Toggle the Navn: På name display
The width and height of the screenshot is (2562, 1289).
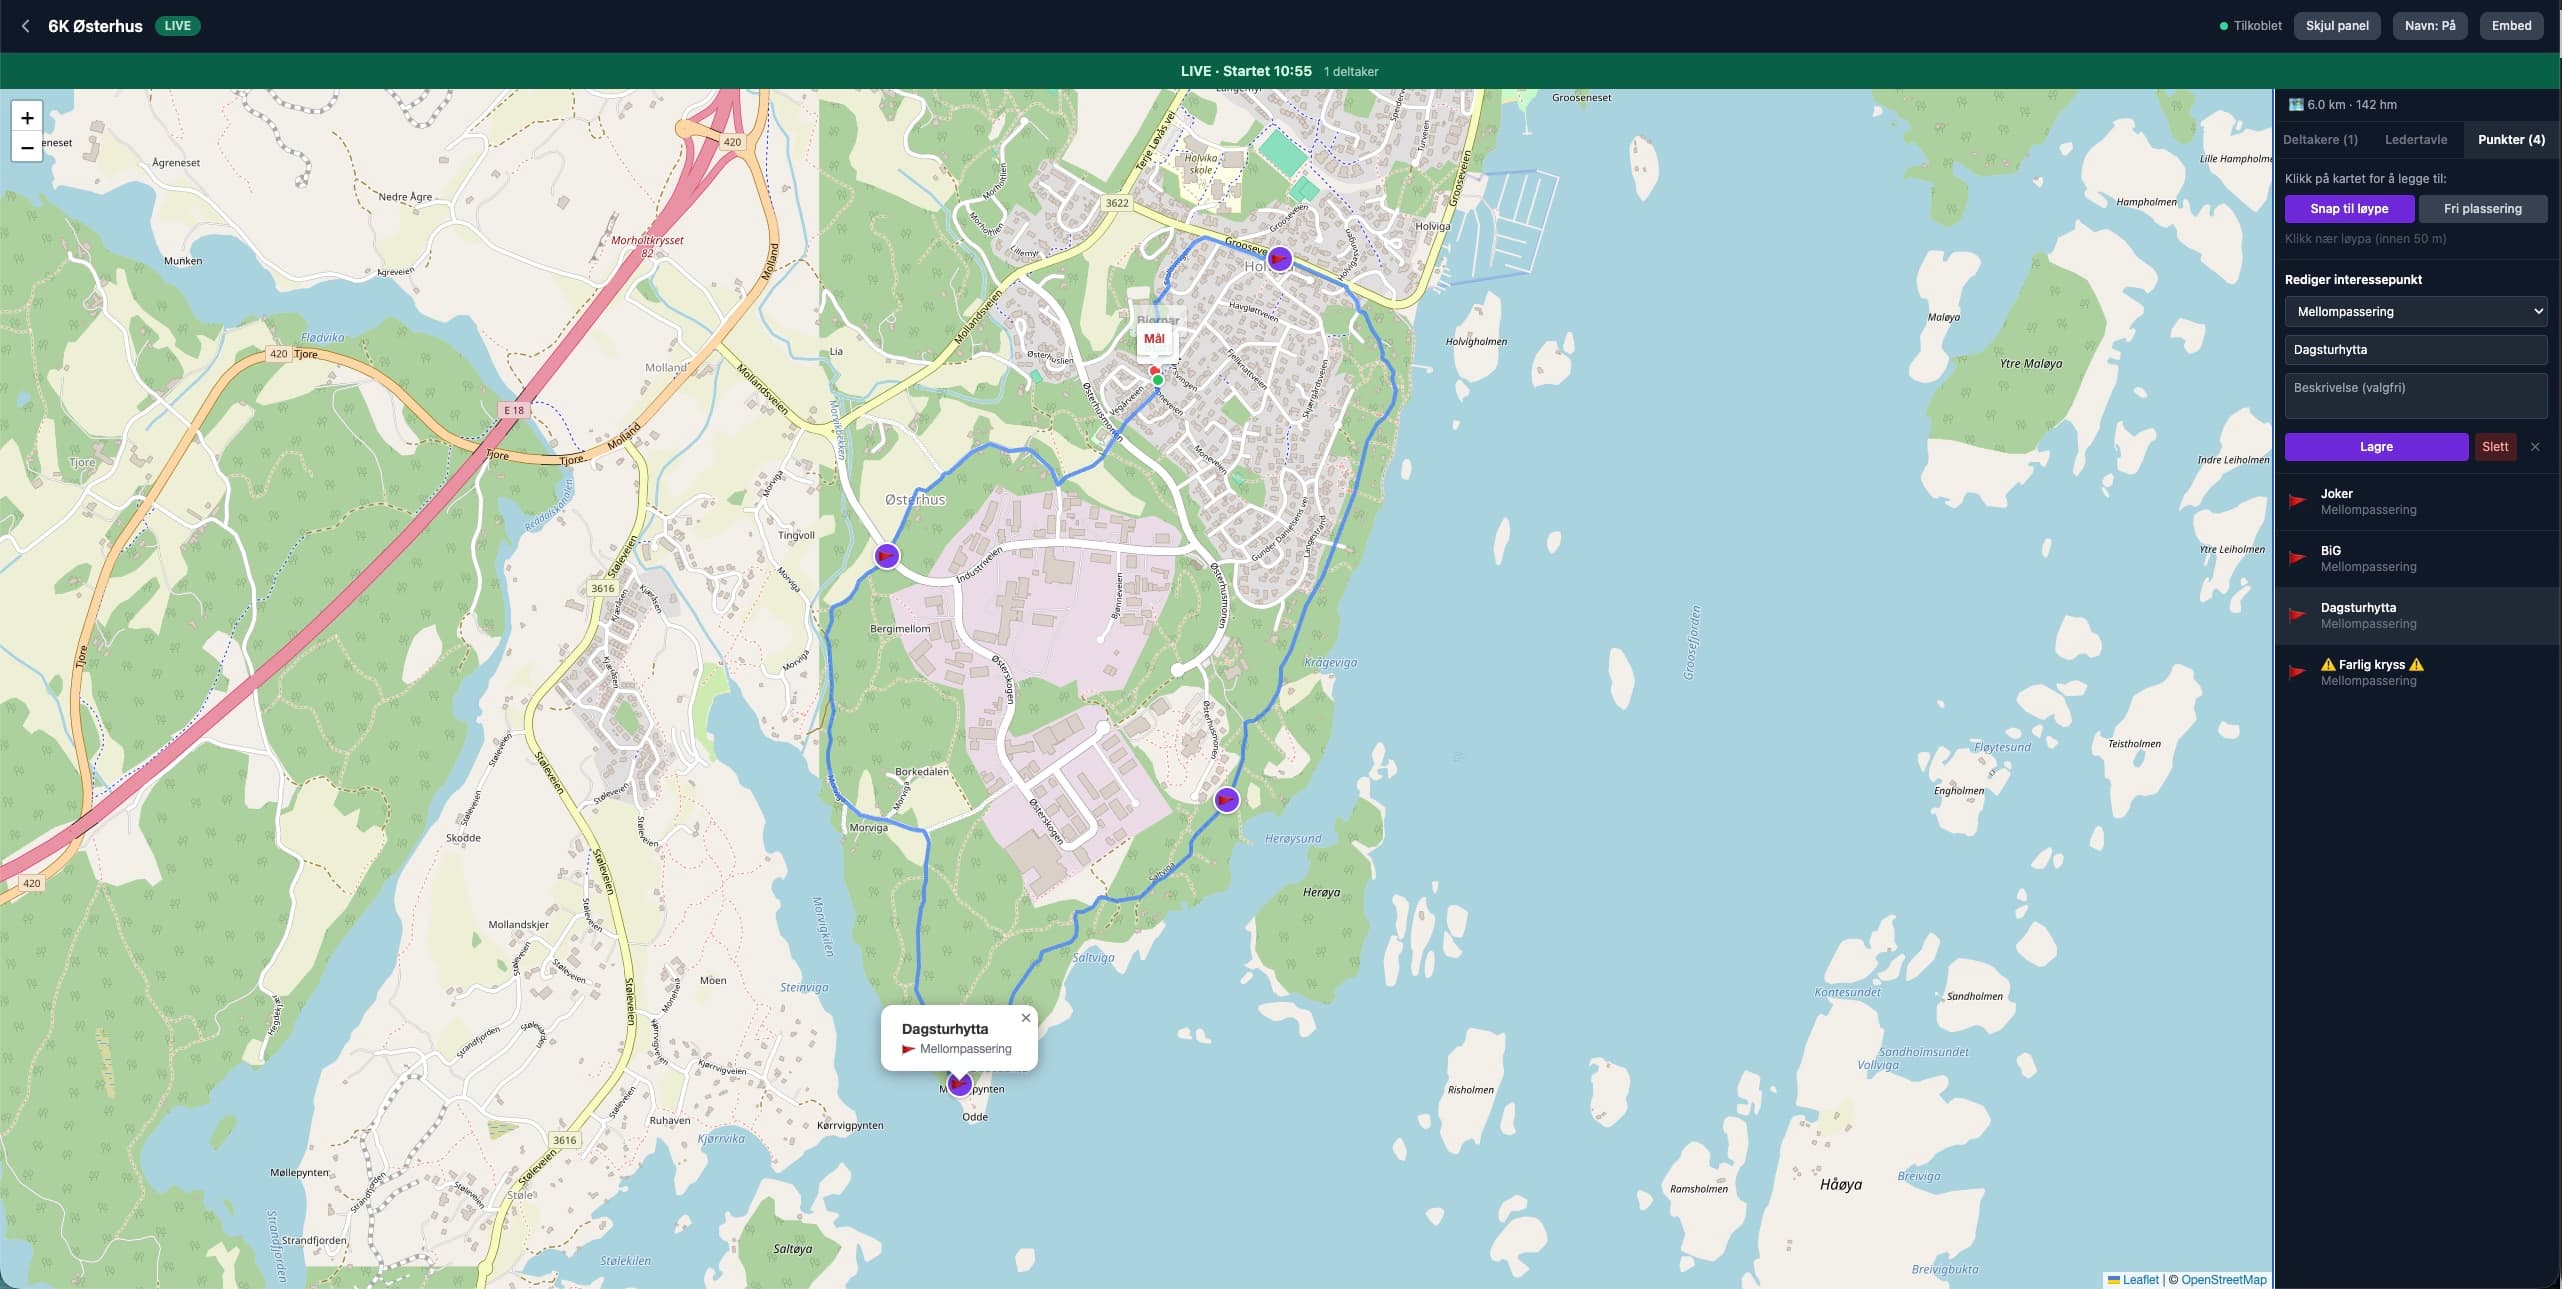tap(2429, 26)
